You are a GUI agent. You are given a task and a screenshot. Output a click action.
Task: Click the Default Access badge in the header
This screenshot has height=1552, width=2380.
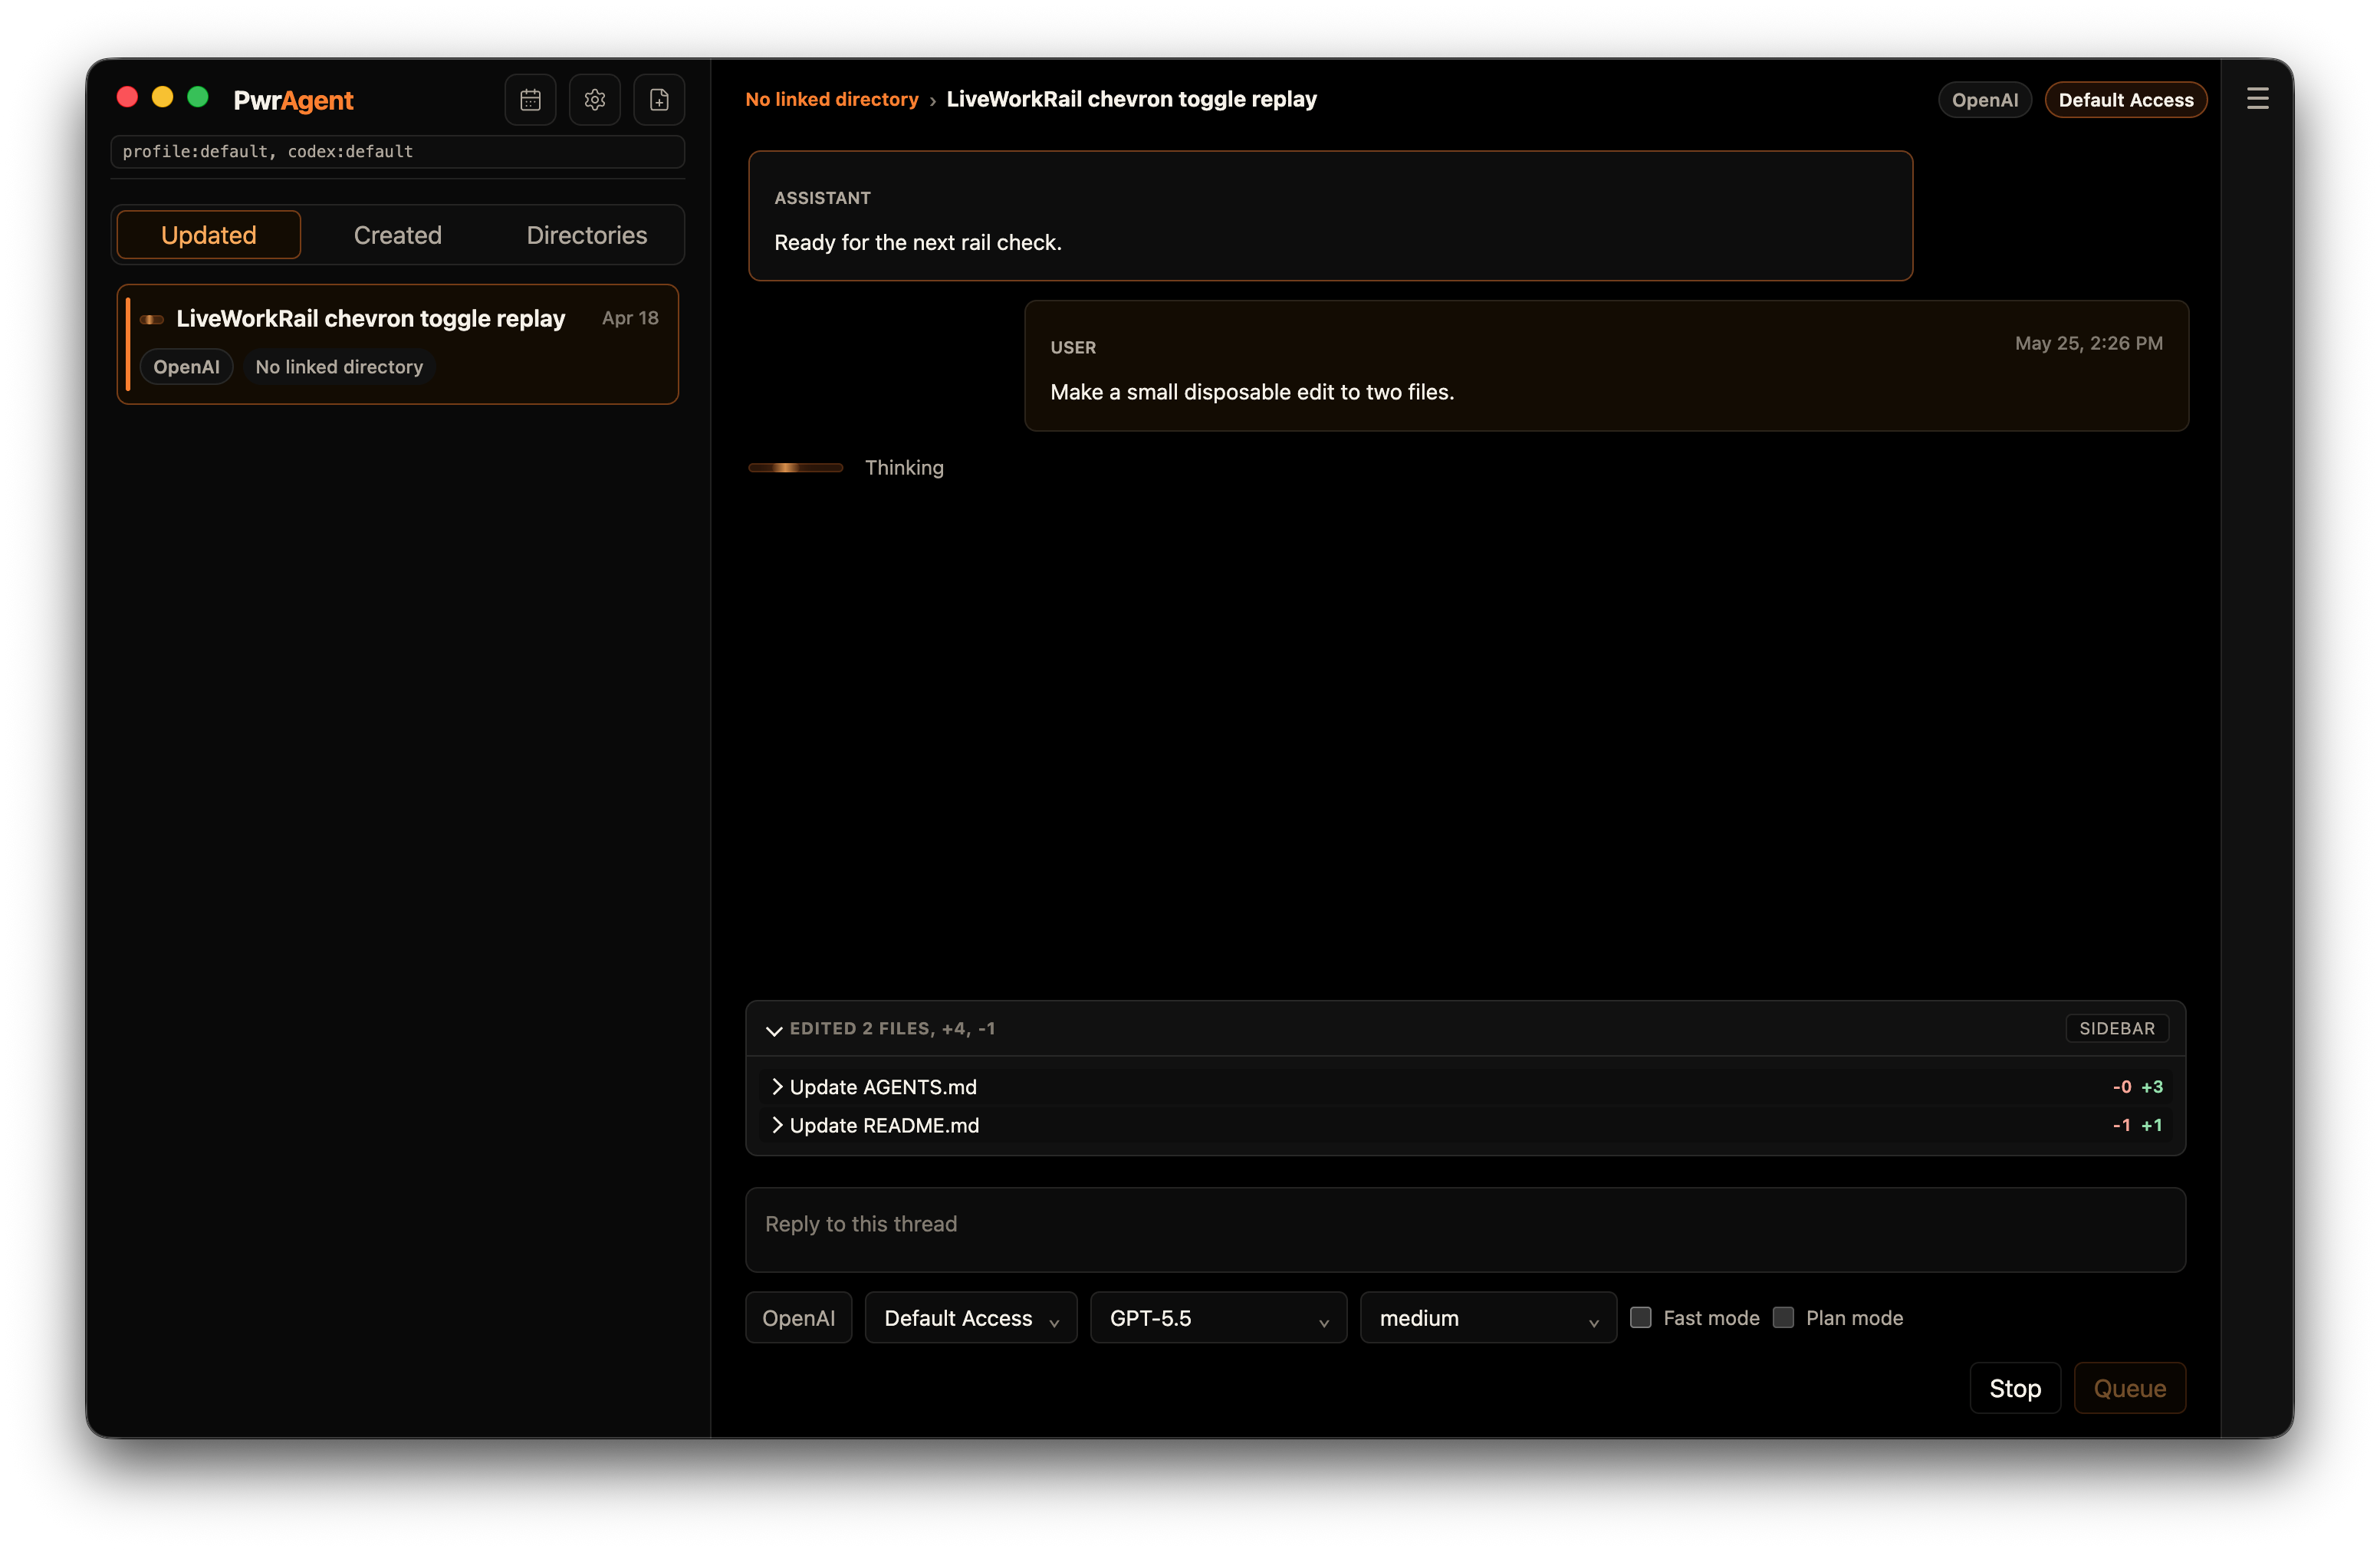click(x=2126, y=100)
